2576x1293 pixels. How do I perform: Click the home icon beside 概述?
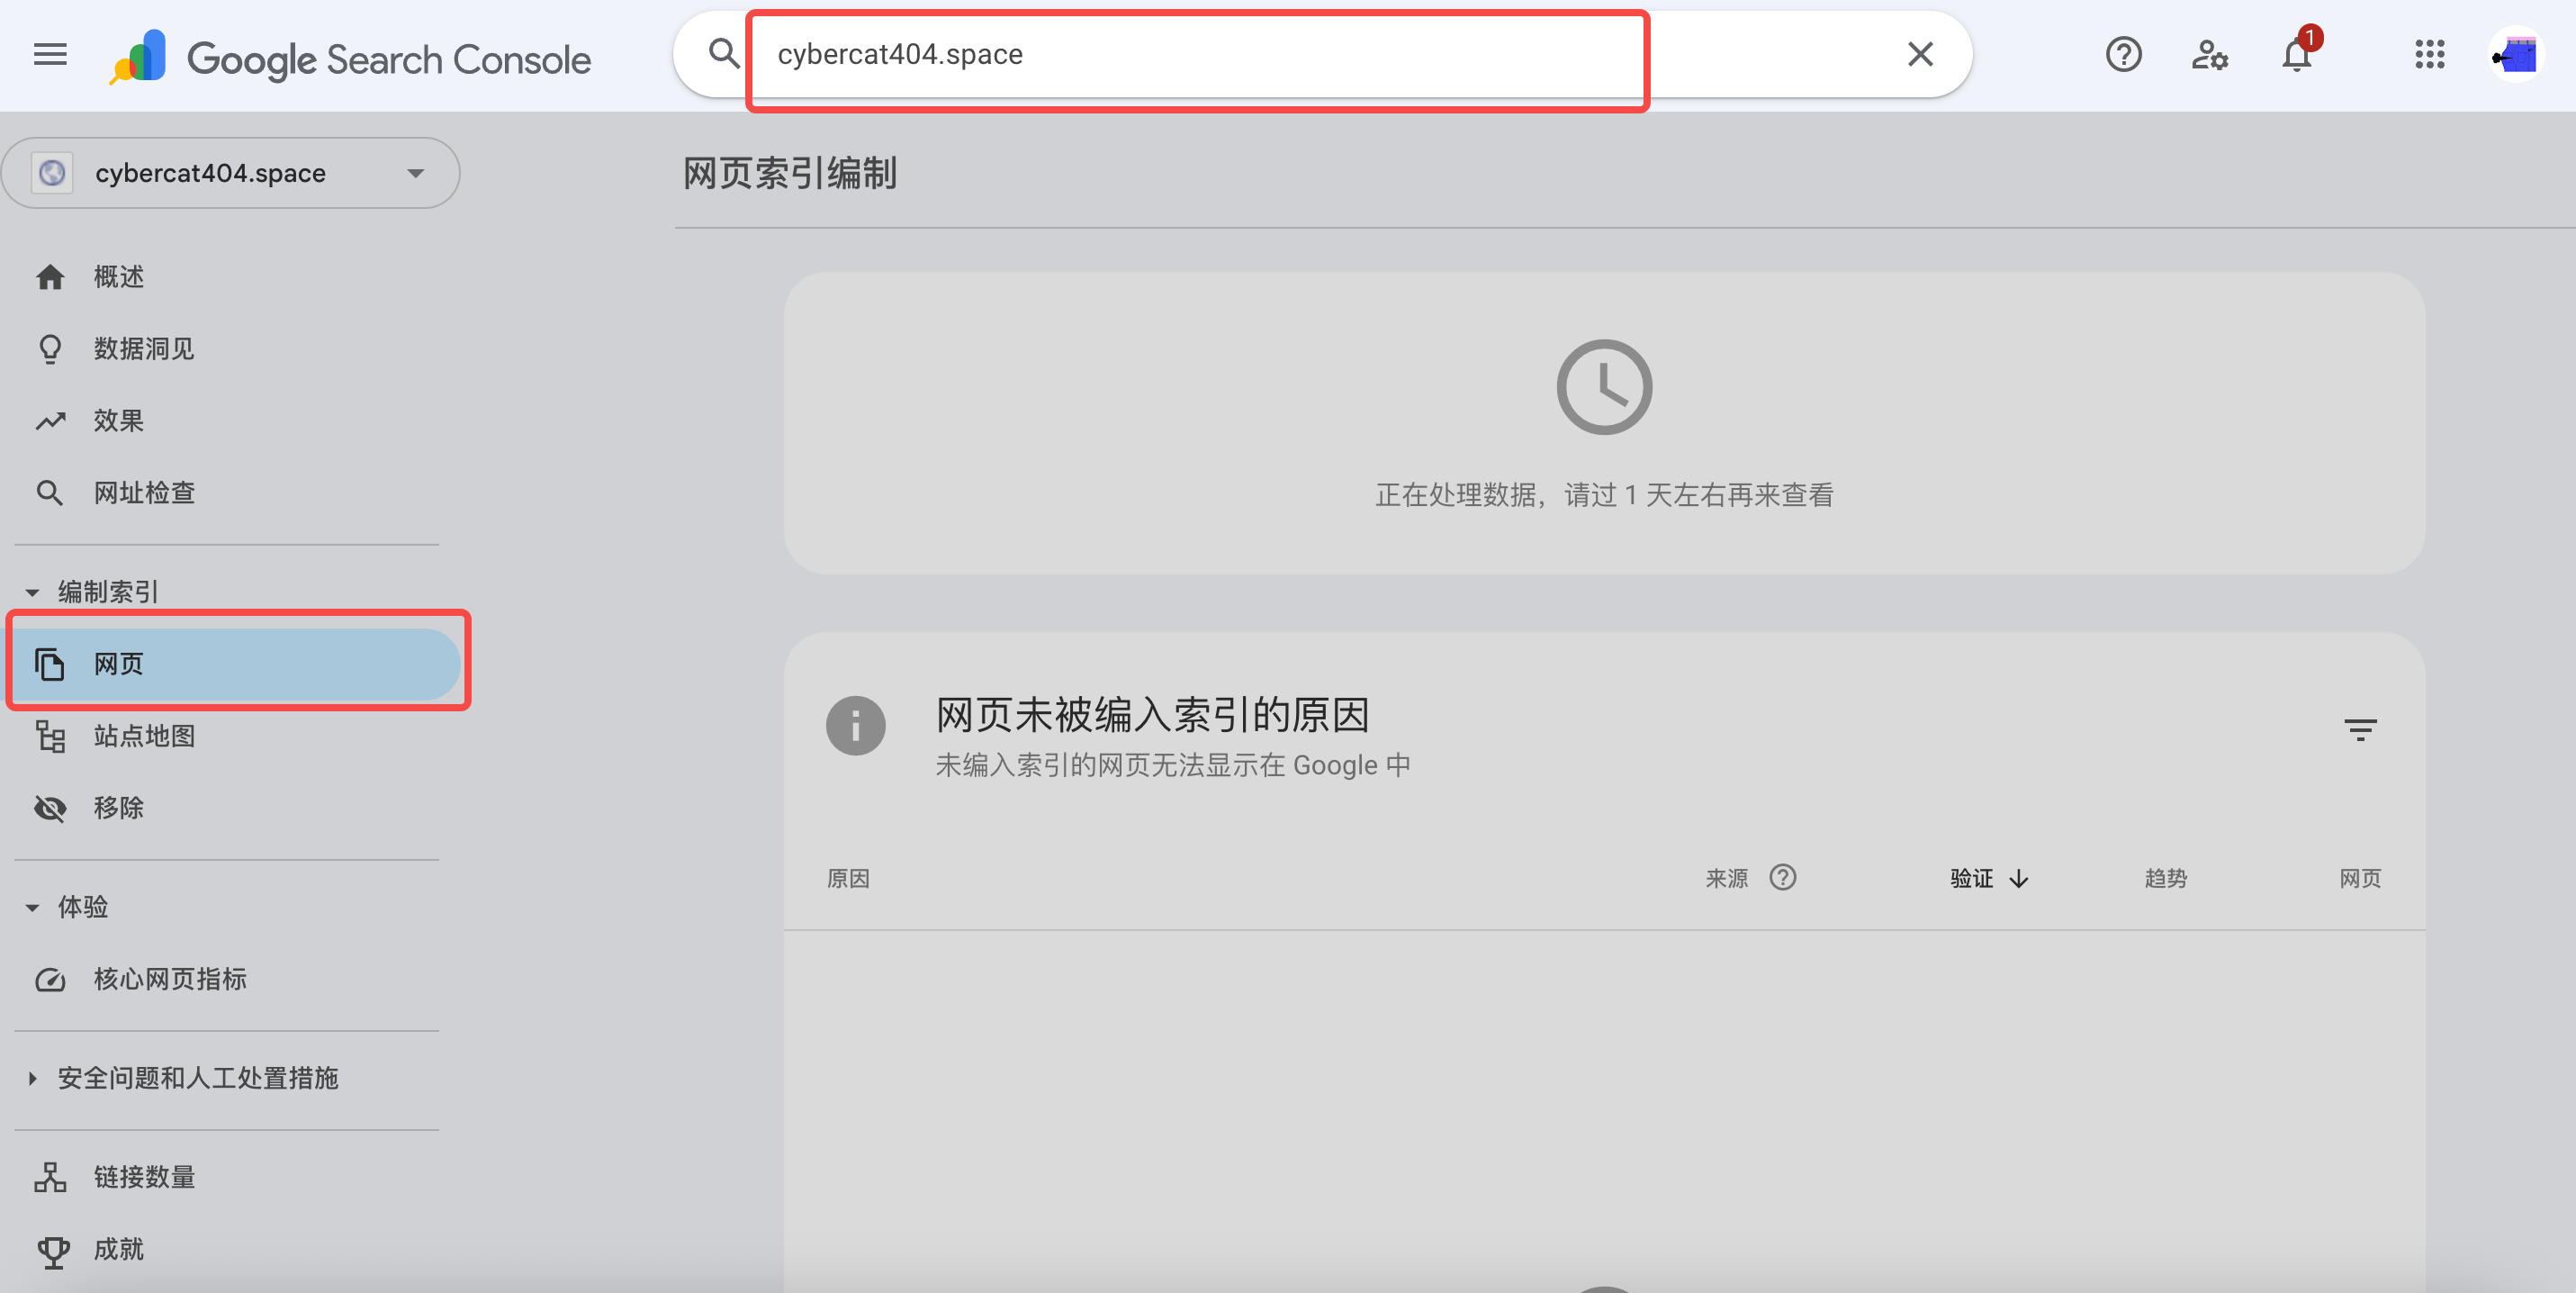pos(50,276)
